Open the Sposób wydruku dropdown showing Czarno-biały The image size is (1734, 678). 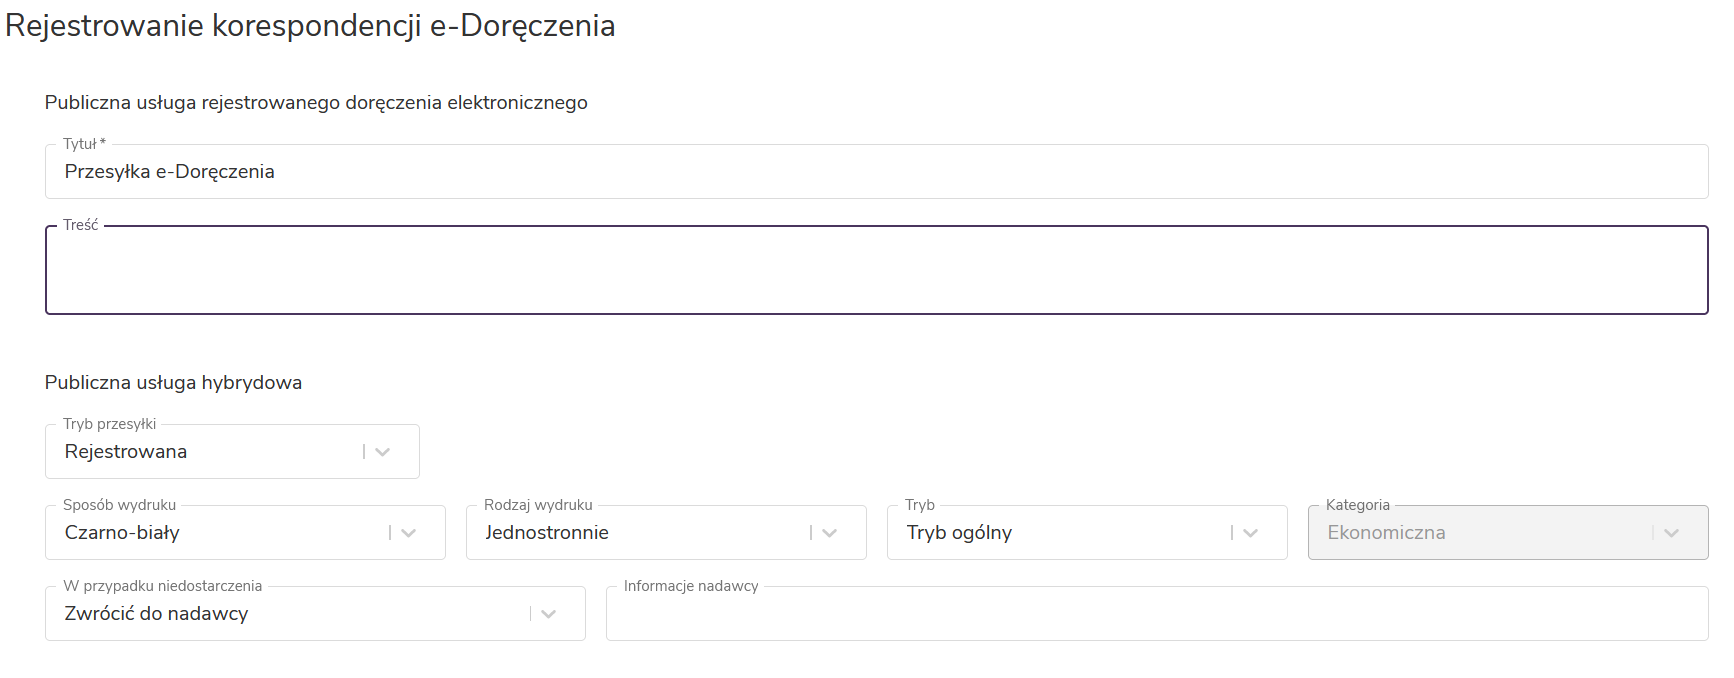point(220,533)
